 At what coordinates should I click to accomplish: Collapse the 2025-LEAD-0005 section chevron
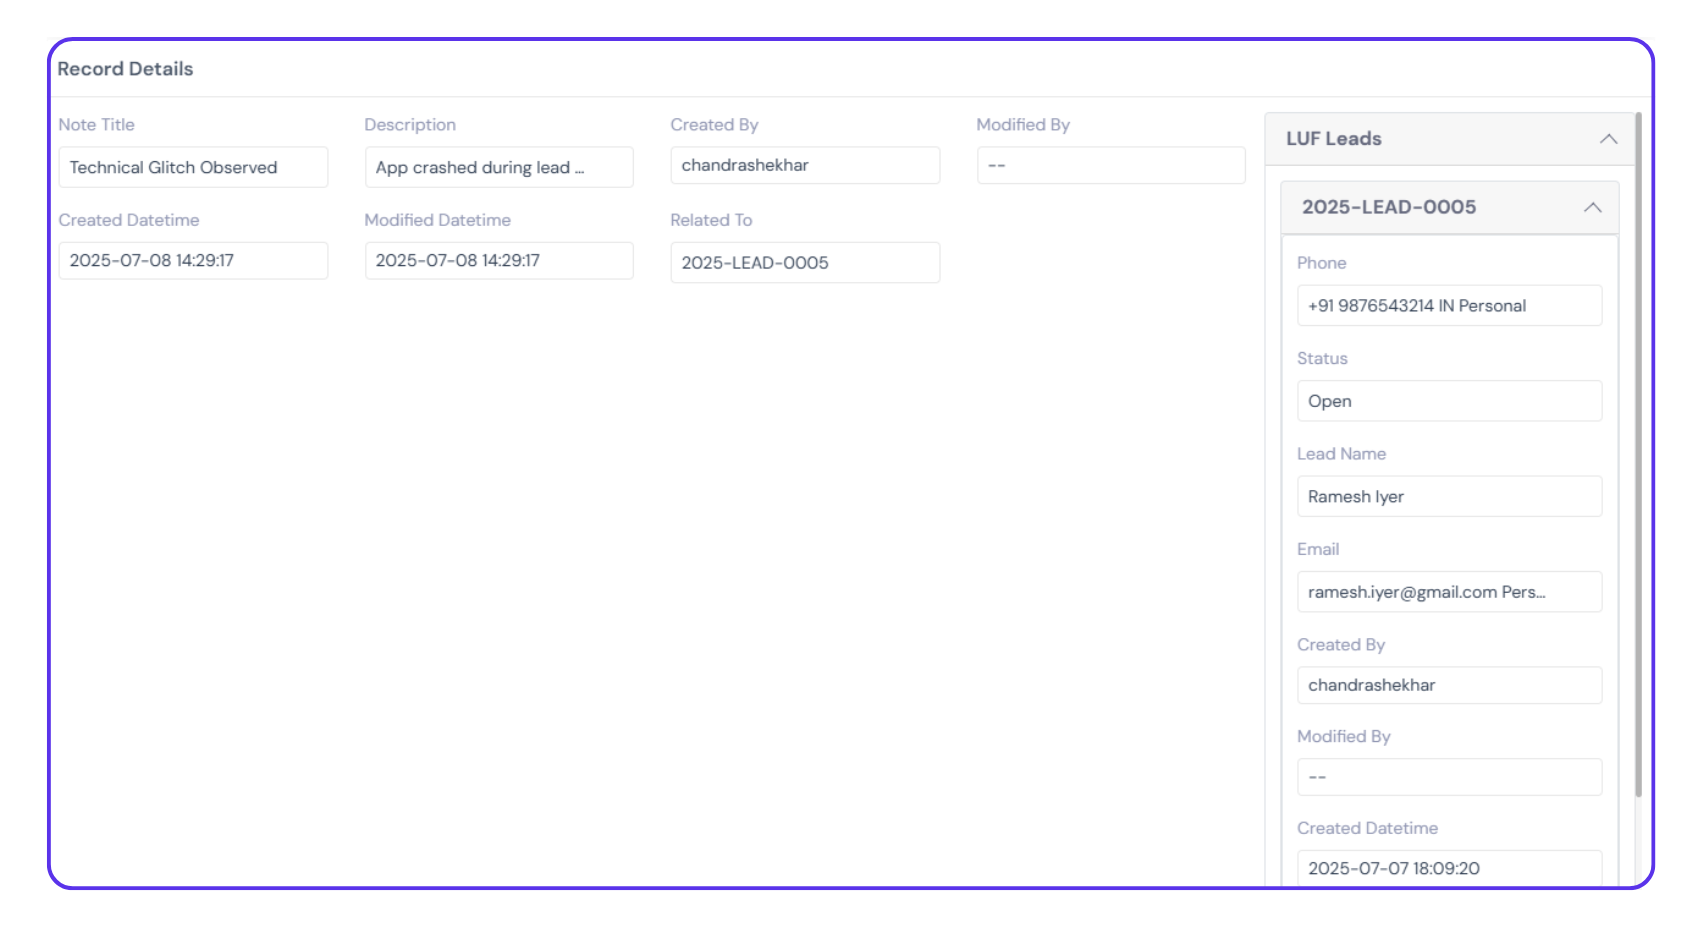pyautogui.click(x=1592, y=207)
